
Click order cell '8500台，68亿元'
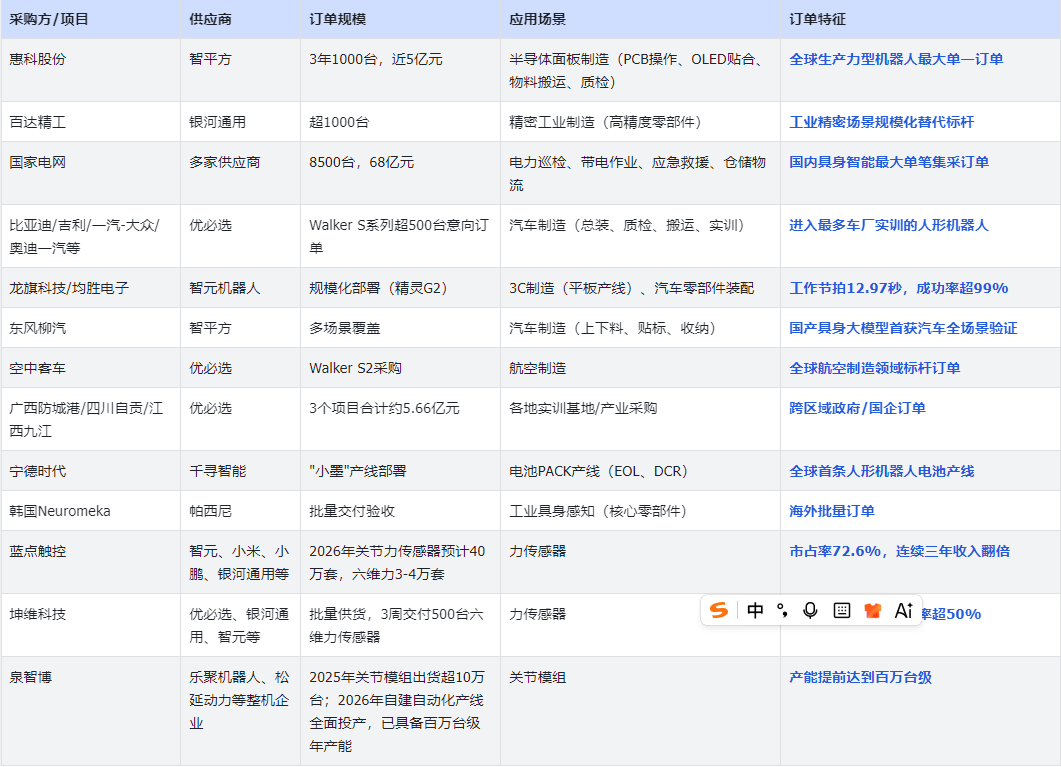click(401, 173)
